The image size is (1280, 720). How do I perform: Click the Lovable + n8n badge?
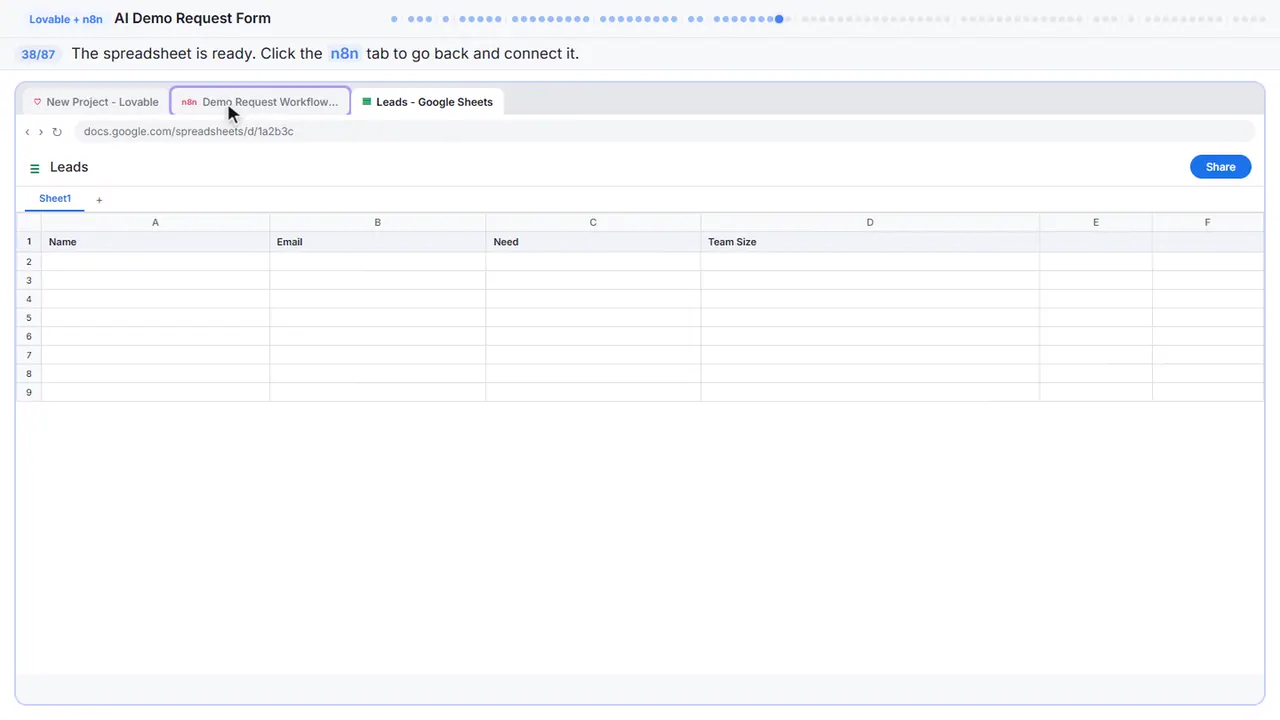click(66, 19)
